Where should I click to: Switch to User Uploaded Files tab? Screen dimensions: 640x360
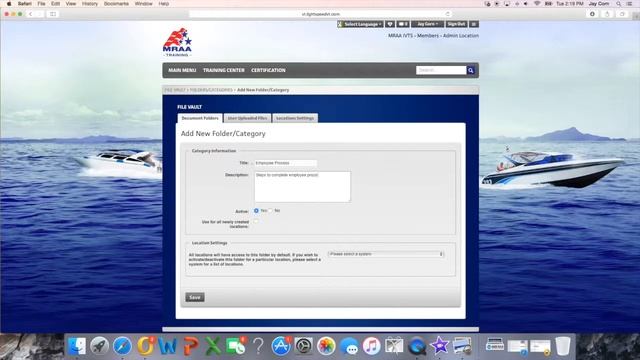(x=247, y=118)
